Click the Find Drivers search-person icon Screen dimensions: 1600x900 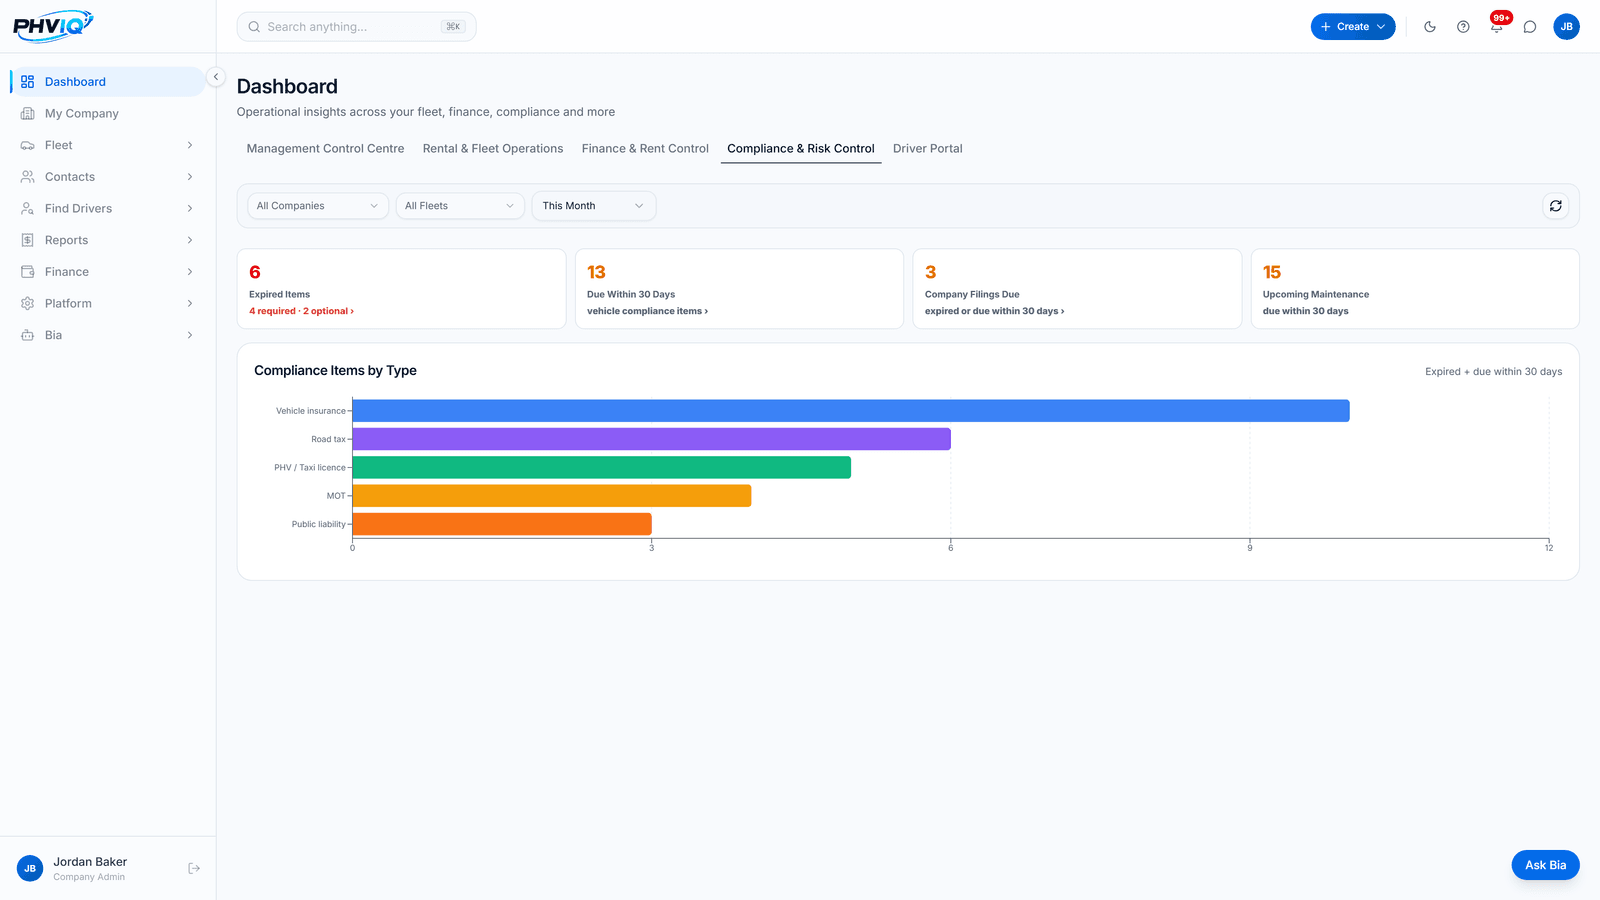(28, 209)
